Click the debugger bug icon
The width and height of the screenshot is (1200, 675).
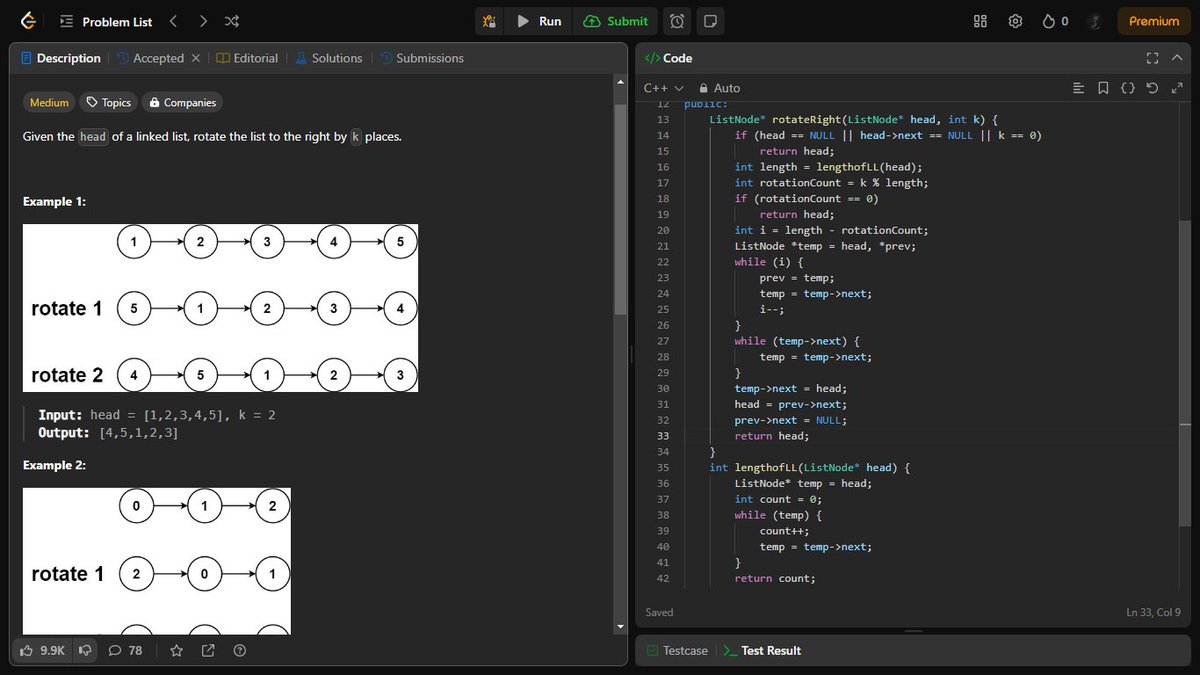click(489, 21)
